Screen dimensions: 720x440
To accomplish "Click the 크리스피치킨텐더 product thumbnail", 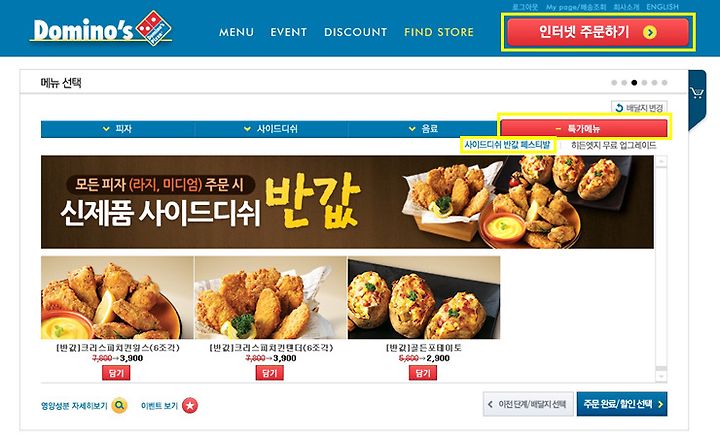I will 270,298.
